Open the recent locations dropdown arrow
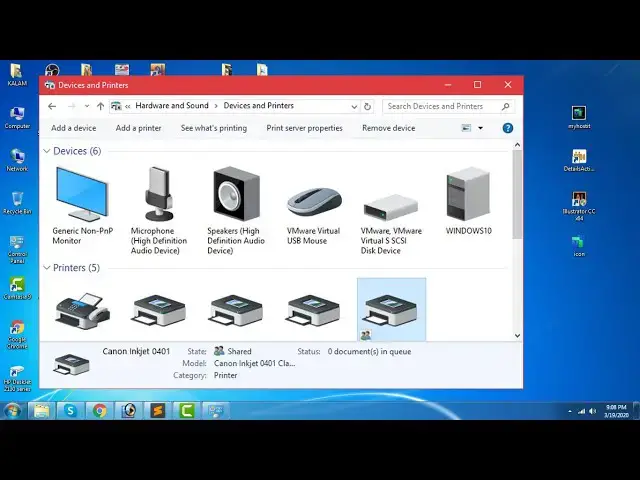The width and height of the screenshot is (640, 480). 87,107
